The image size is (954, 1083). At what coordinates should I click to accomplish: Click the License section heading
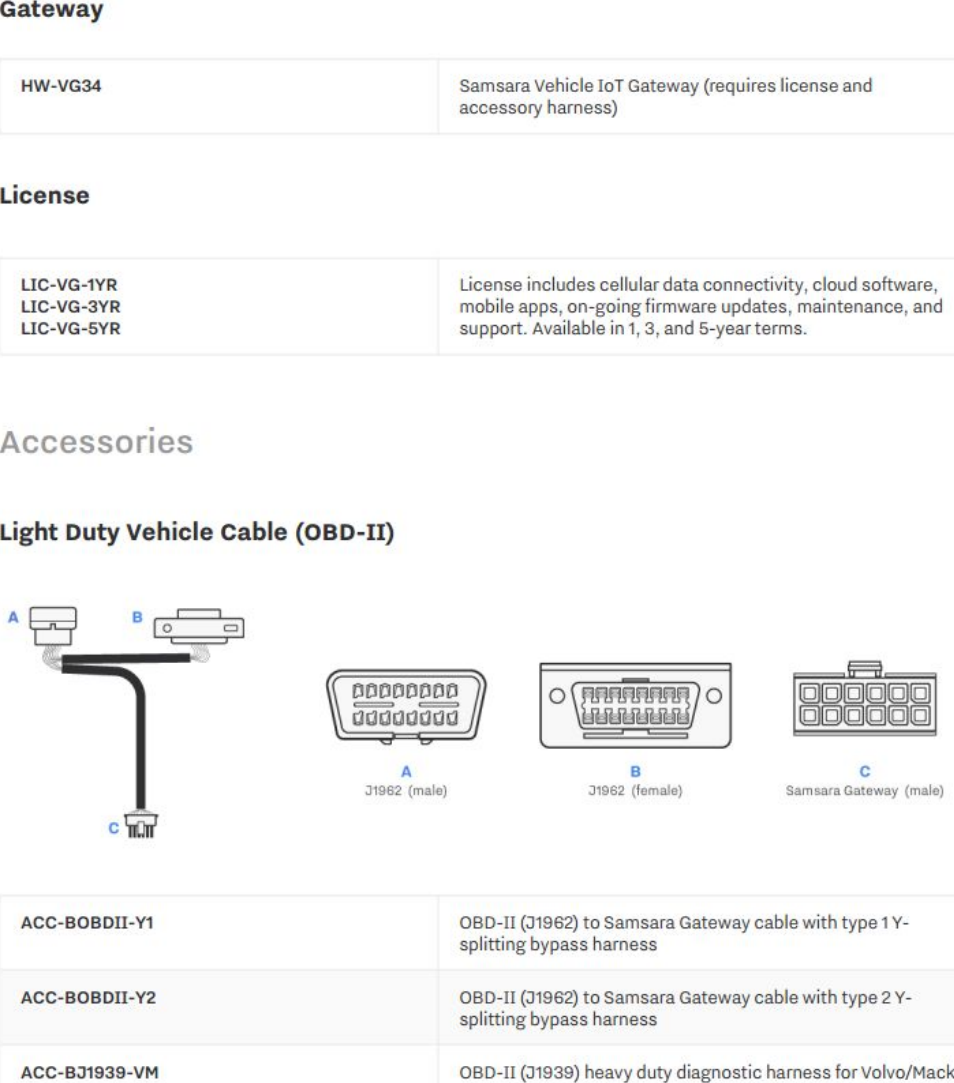point(45,195)
